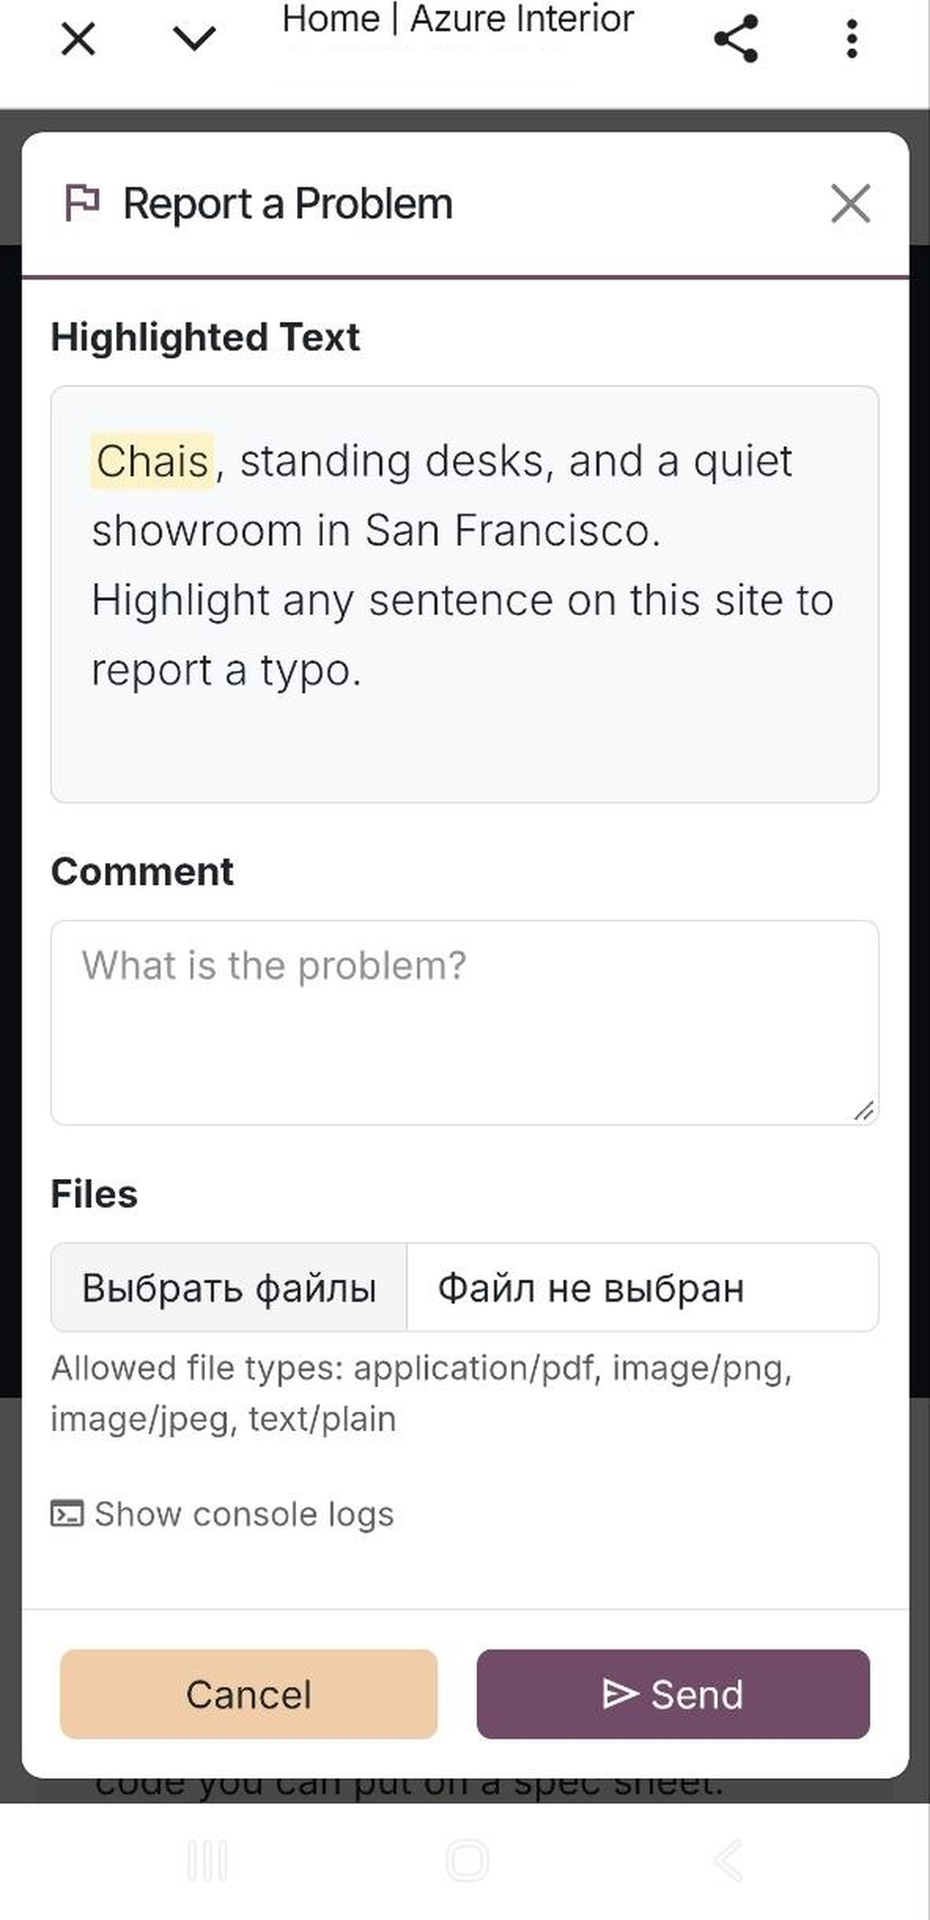This screenshot has height=1920, width=930.
Task: Click the comment box resize handle
Action: click(x=864, y=1110)
